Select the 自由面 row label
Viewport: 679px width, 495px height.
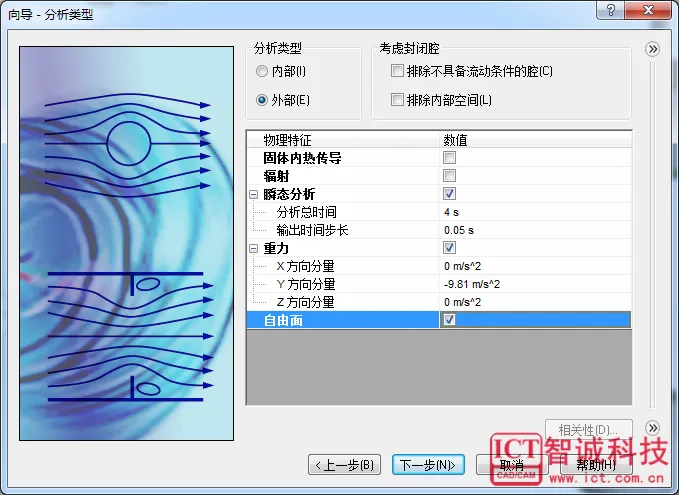(283, 320)
